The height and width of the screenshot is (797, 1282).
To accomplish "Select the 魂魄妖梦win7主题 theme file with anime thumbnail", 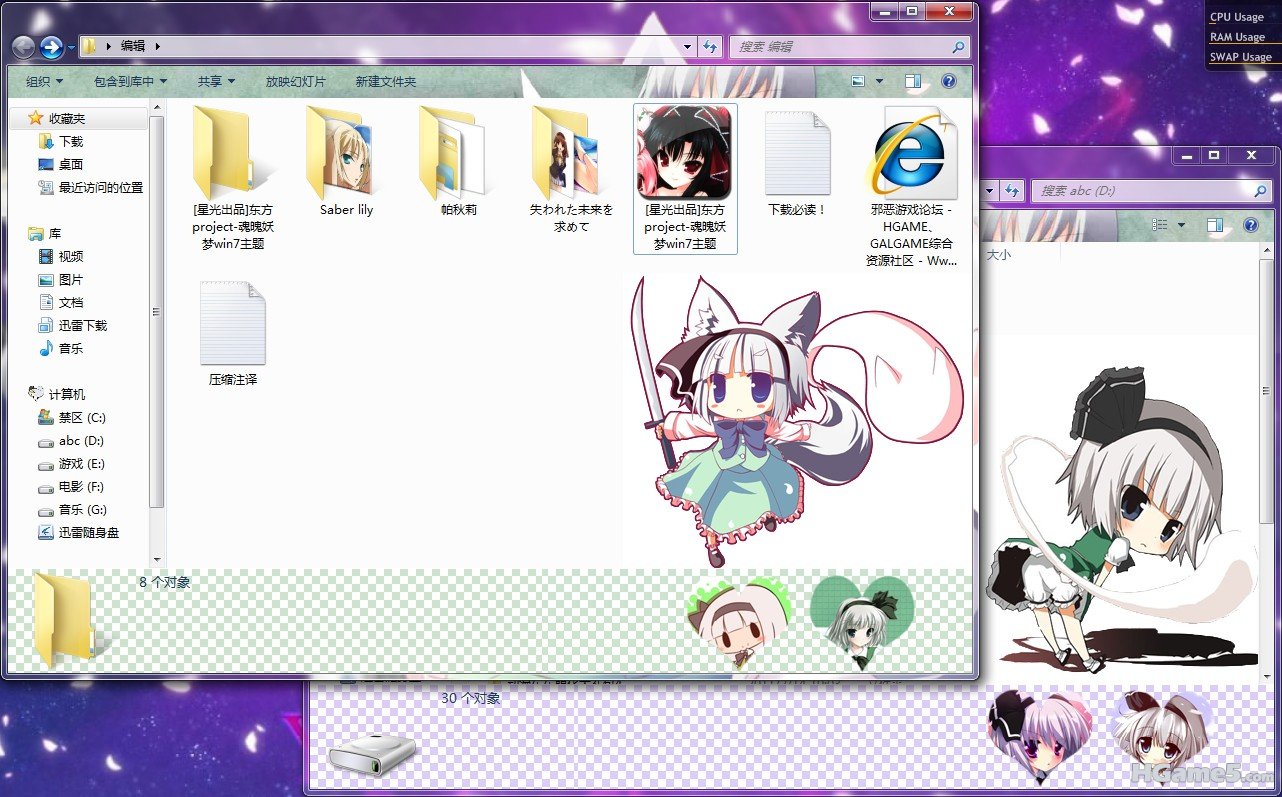I will tap(685, 178).
